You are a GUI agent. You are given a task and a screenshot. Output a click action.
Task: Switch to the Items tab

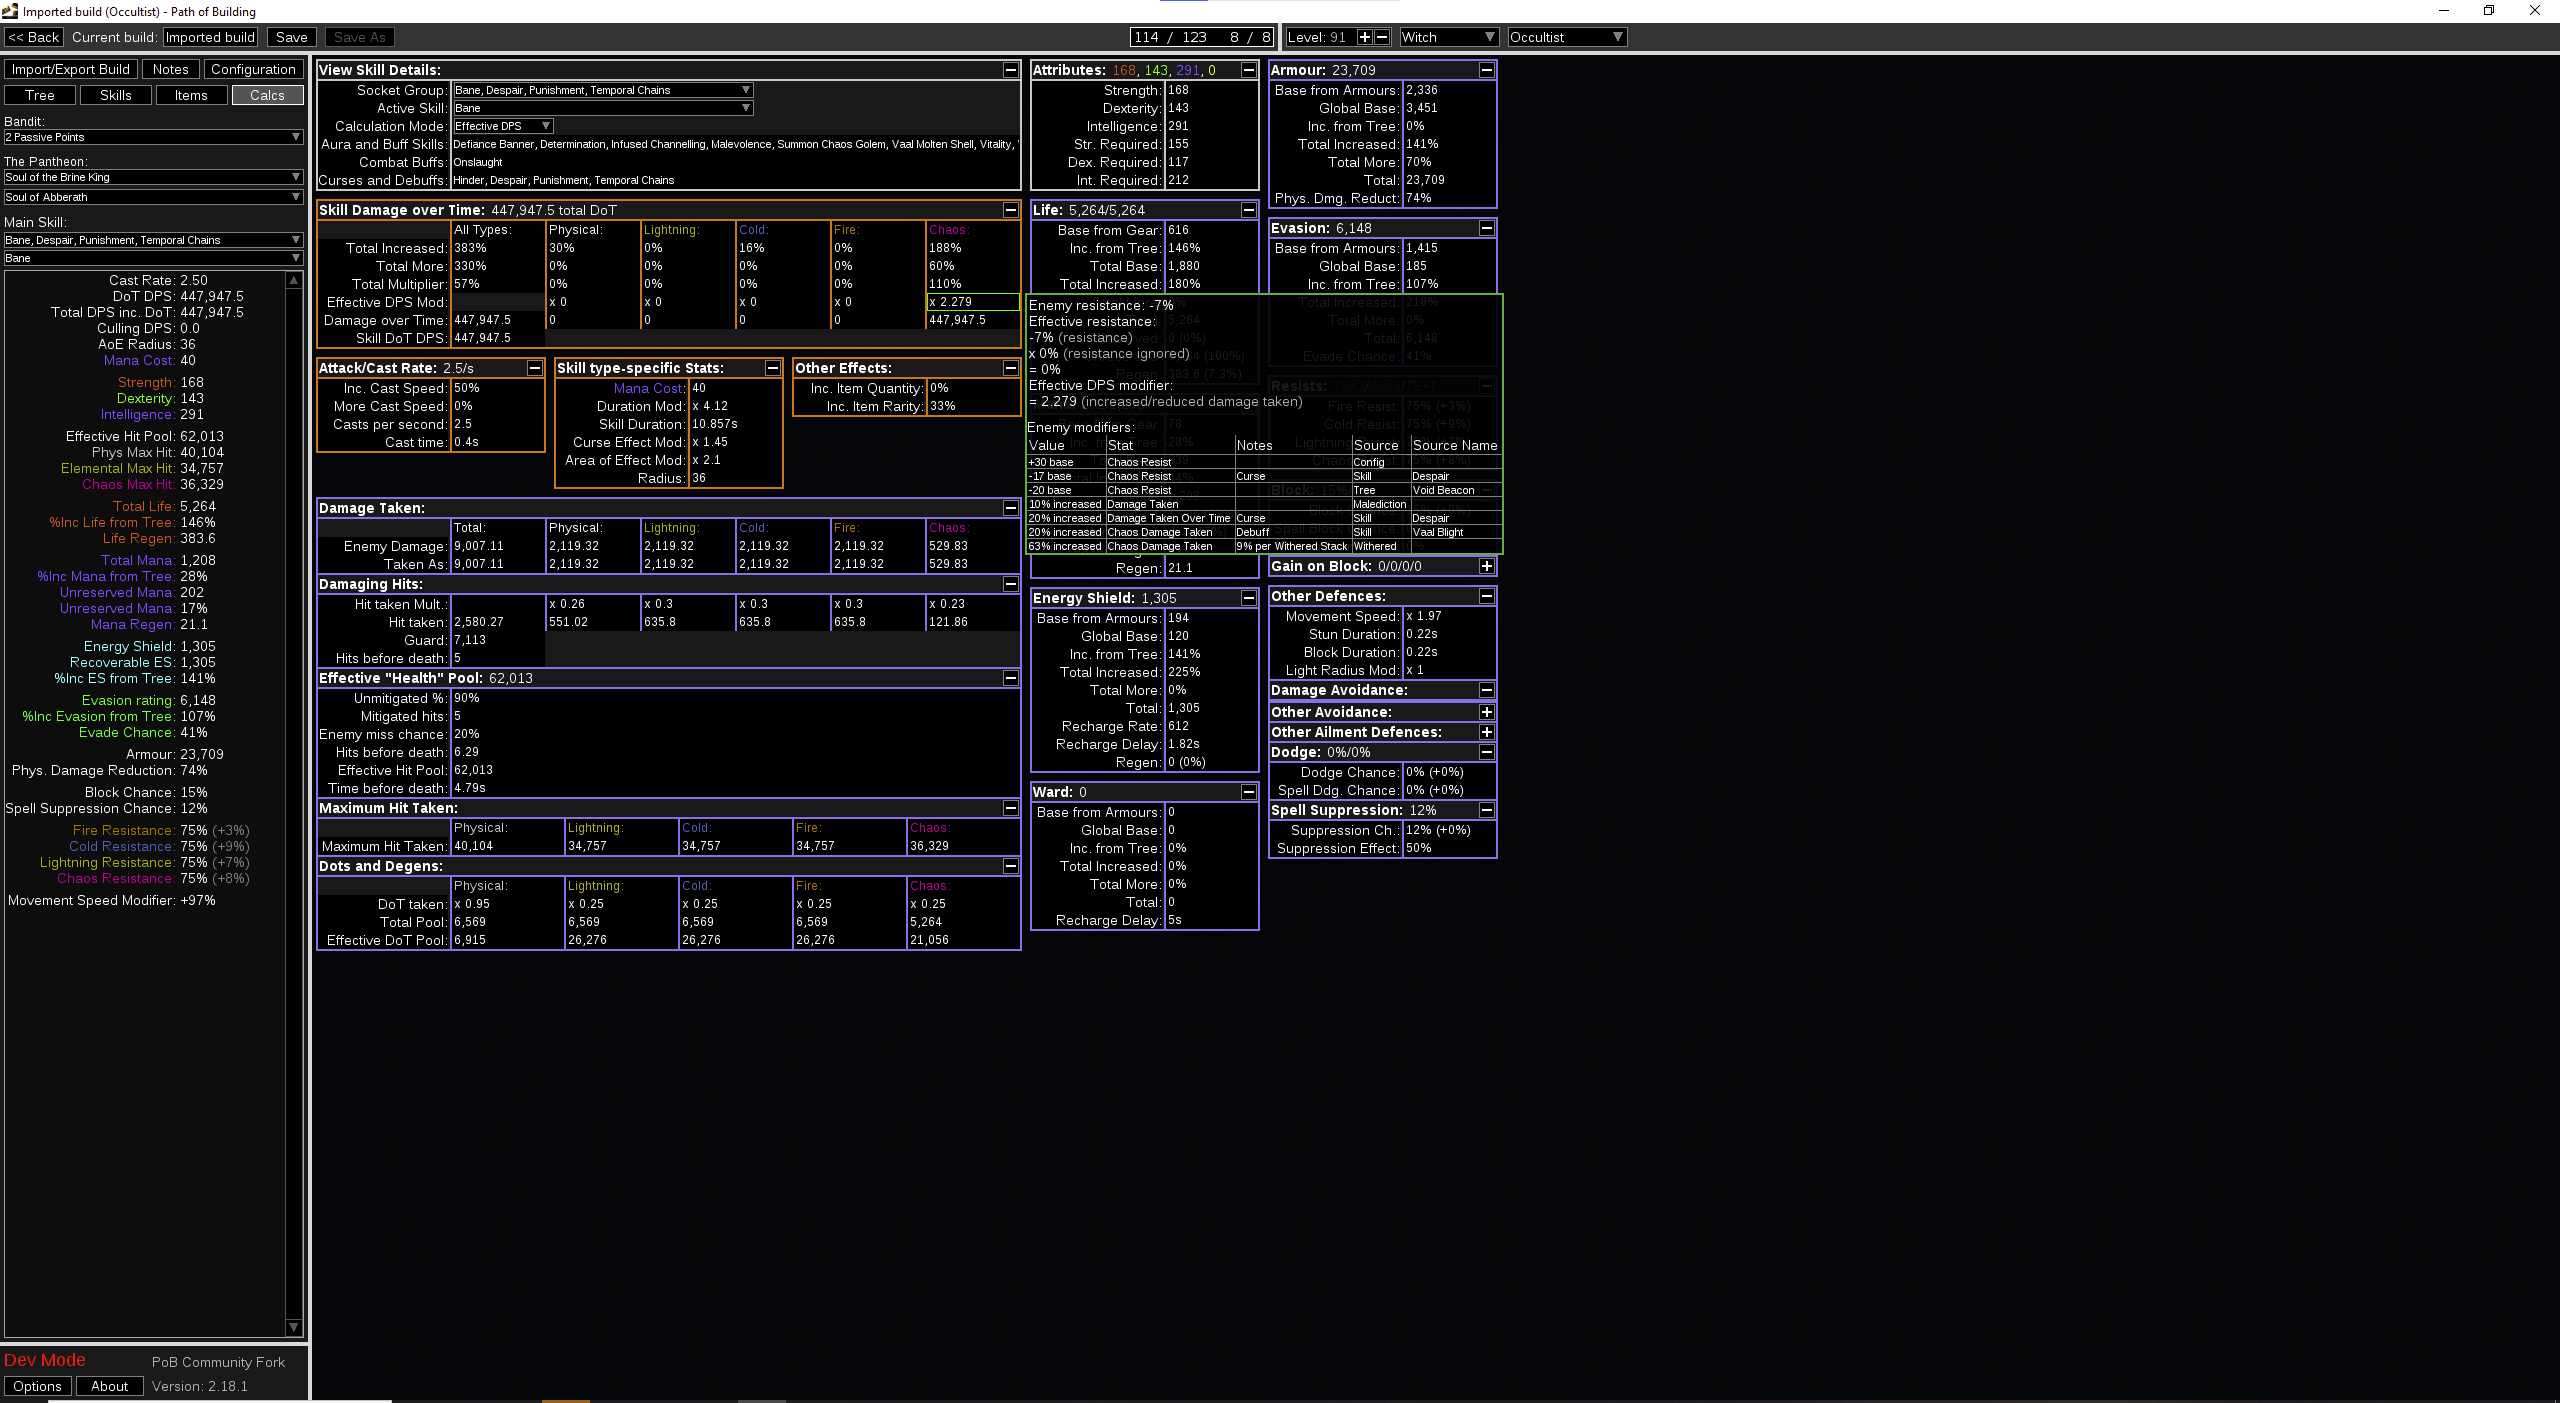[x=191, y=95]
